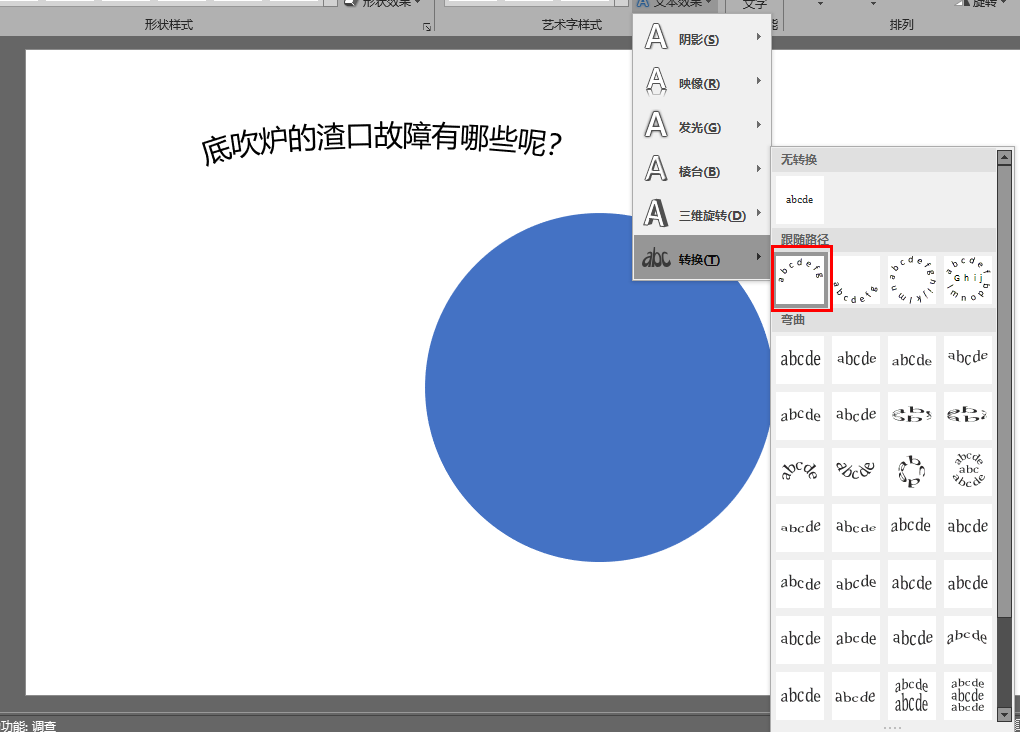Screen dimensions: 1020x732
Task: Select the Wave 2 warp preset
Action: [856, 584]
